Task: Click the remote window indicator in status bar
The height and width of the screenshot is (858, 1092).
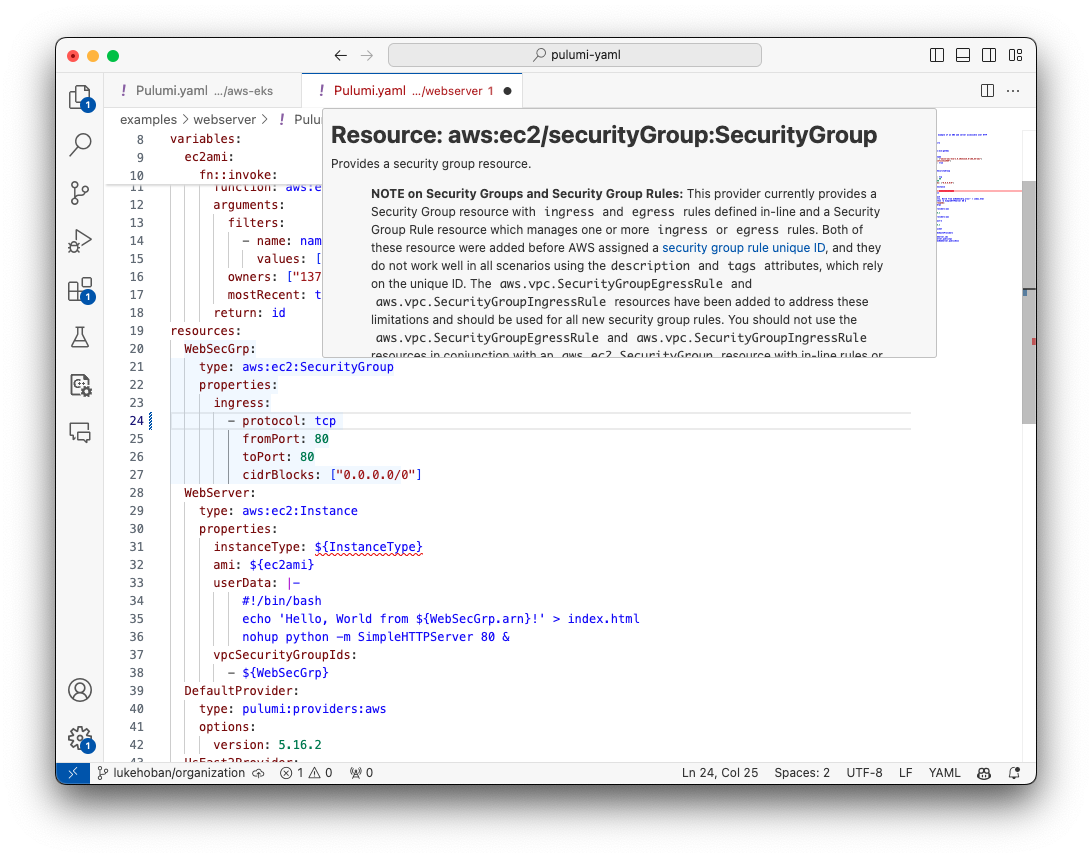Action: pos(72,773)
